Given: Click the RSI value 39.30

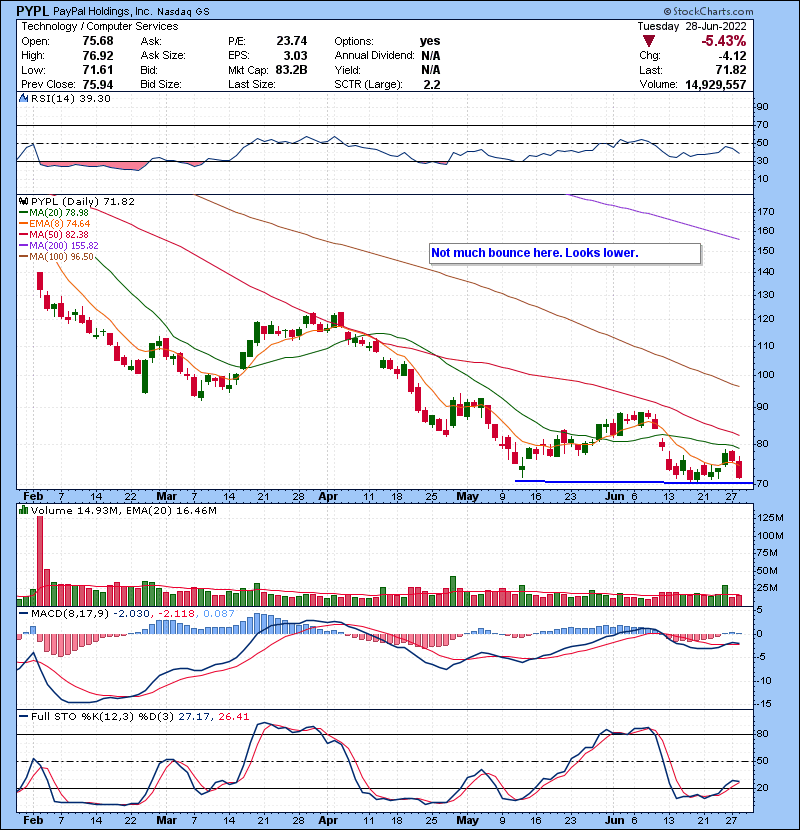Looking at the screenshot, I should click(x=96, y=98).
